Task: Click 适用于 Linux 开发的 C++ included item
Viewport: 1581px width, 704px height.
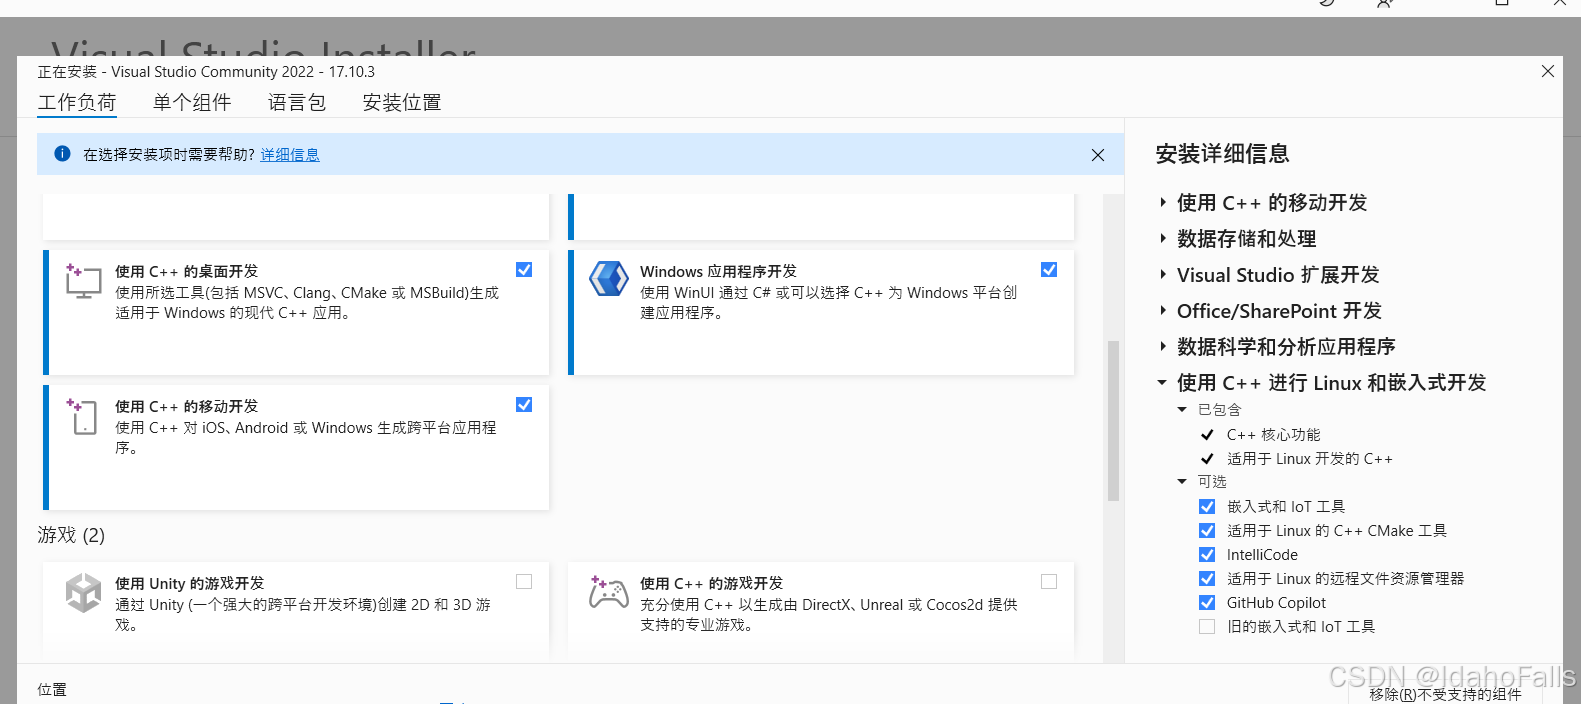Action: click(1310, 459)
